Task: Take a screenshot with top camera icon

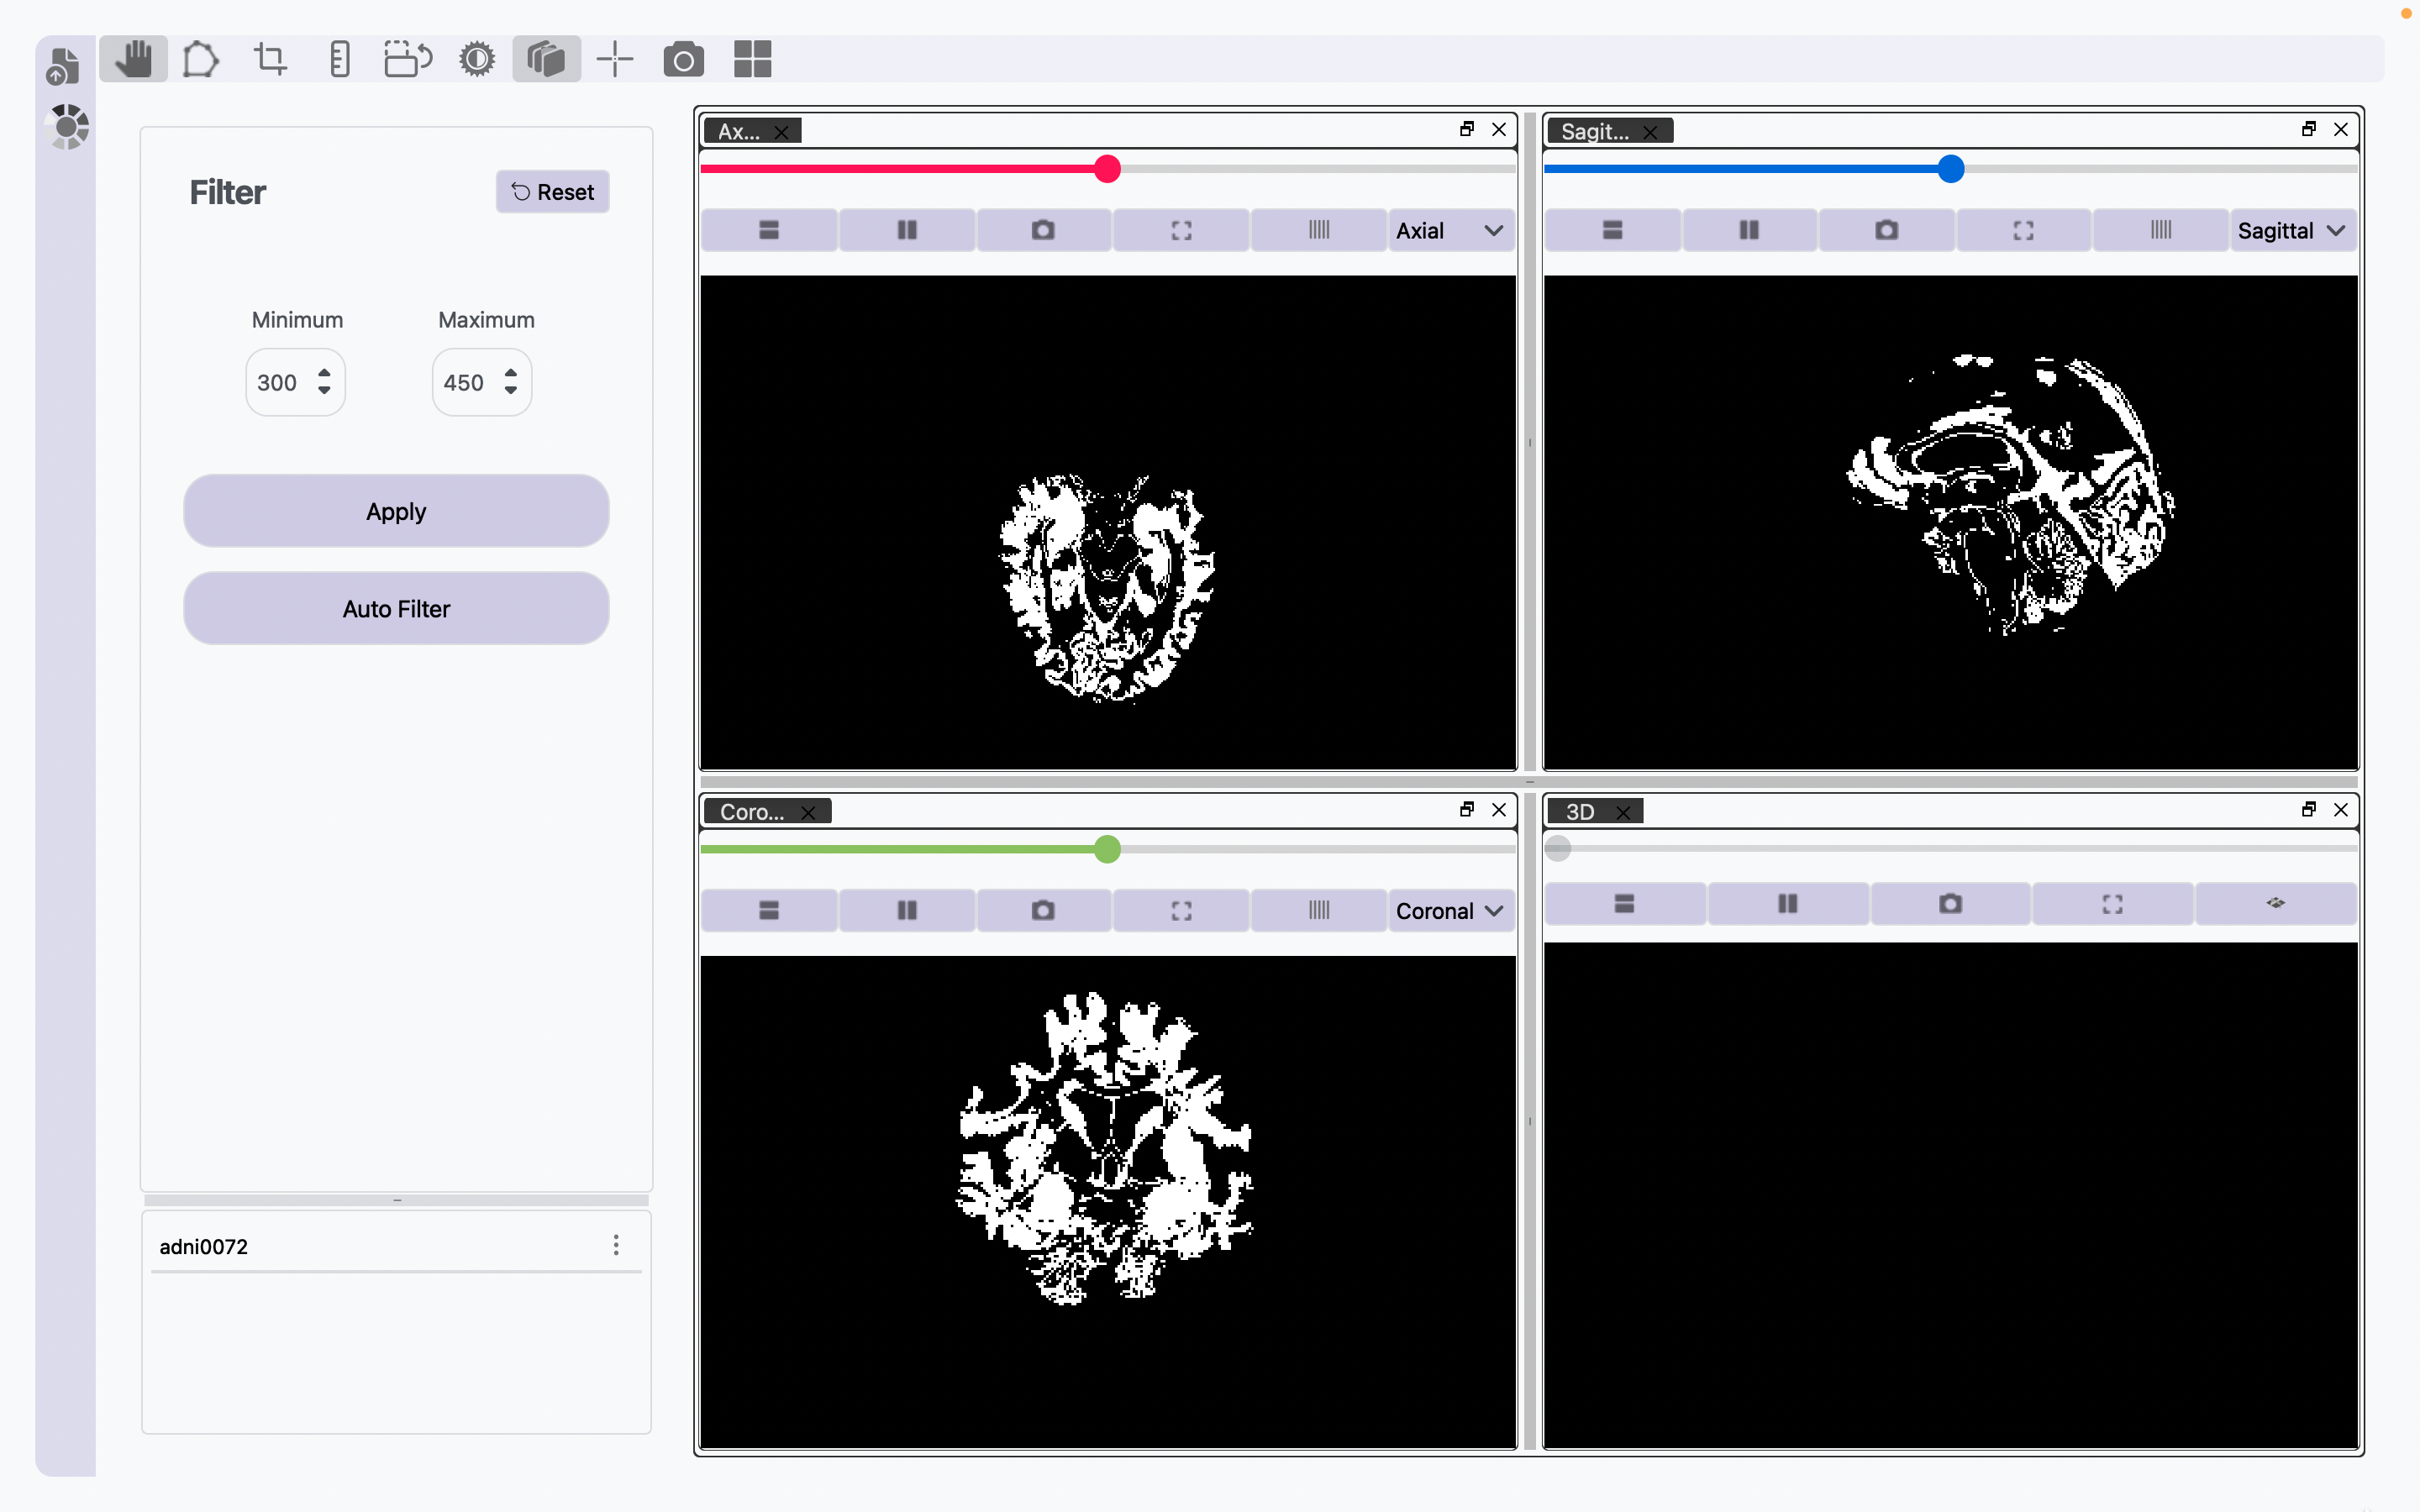Action: click(683, 59)
